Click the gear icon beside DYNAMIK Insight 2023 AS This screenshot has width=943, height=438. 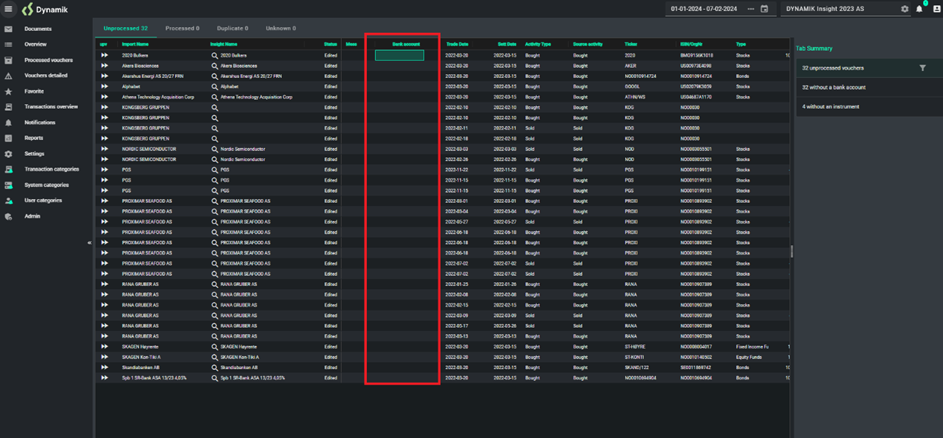click(x=904, y=9)
